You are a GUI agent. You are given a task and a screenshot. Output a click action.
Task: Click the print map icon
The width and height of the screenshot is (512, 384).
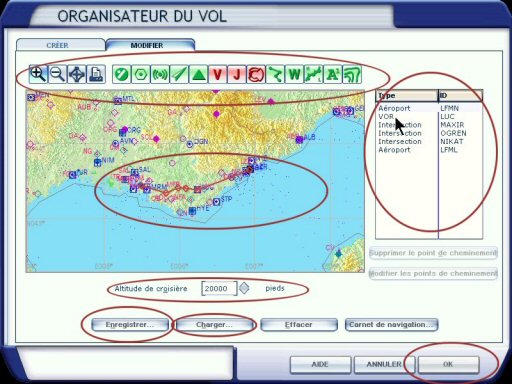pos(96,74)
